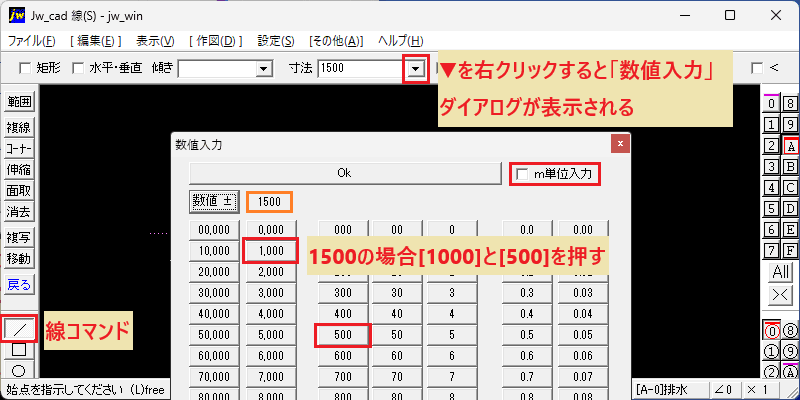Select layer group F square button
800x400 pixels.
coord(791,251)
